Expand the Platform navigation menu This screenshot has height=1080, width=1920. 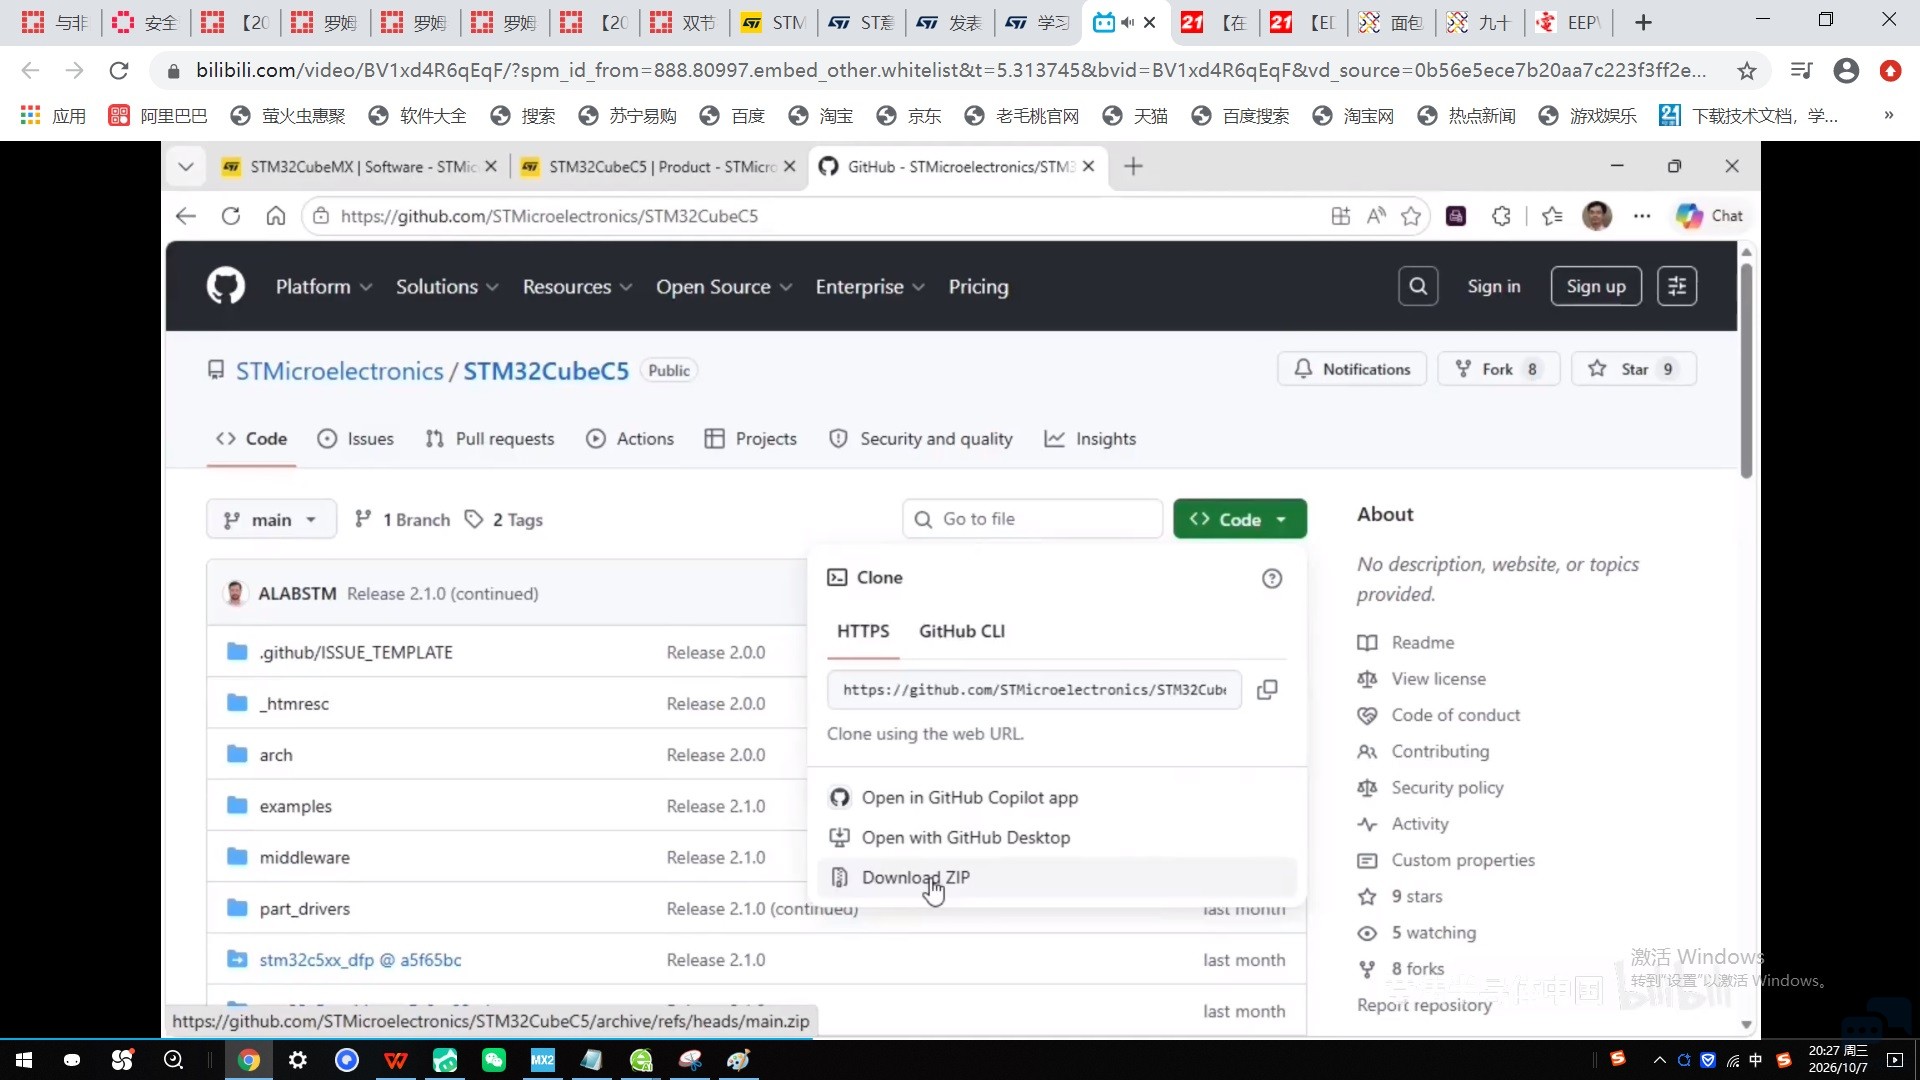point(323,287)
